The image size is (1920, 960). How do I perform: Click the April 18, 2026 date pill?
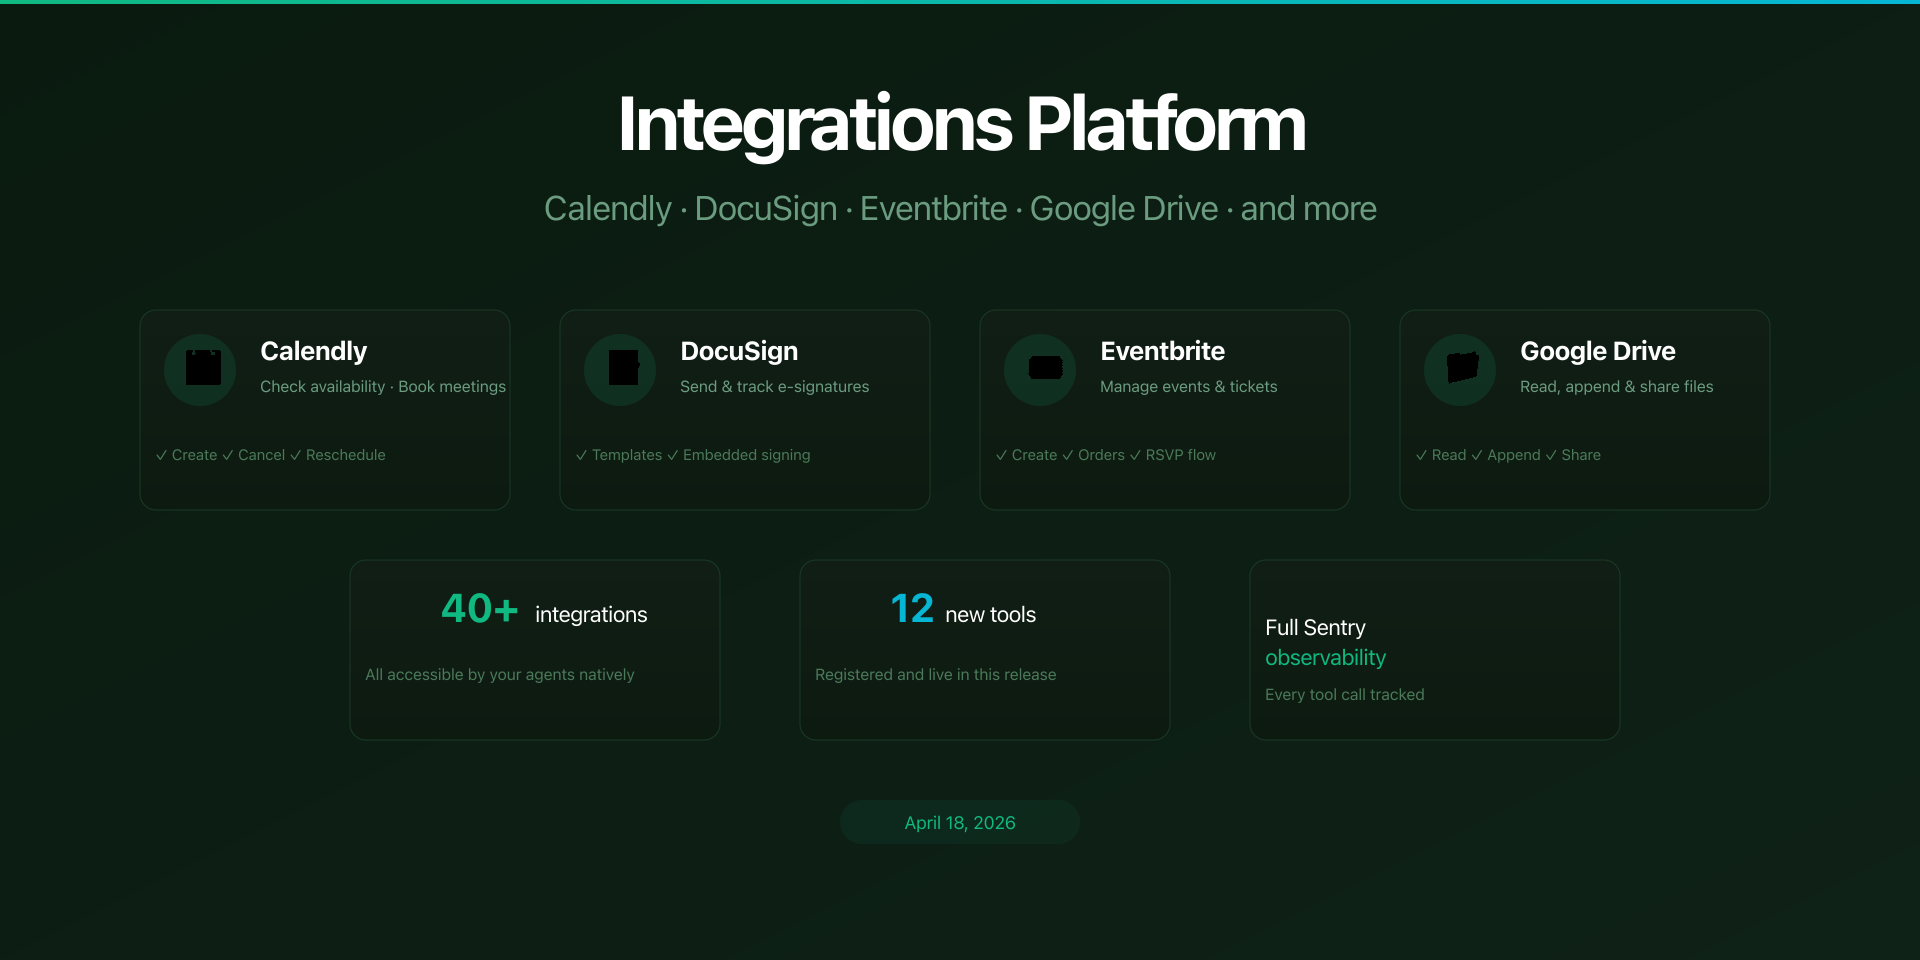(960, 822)
